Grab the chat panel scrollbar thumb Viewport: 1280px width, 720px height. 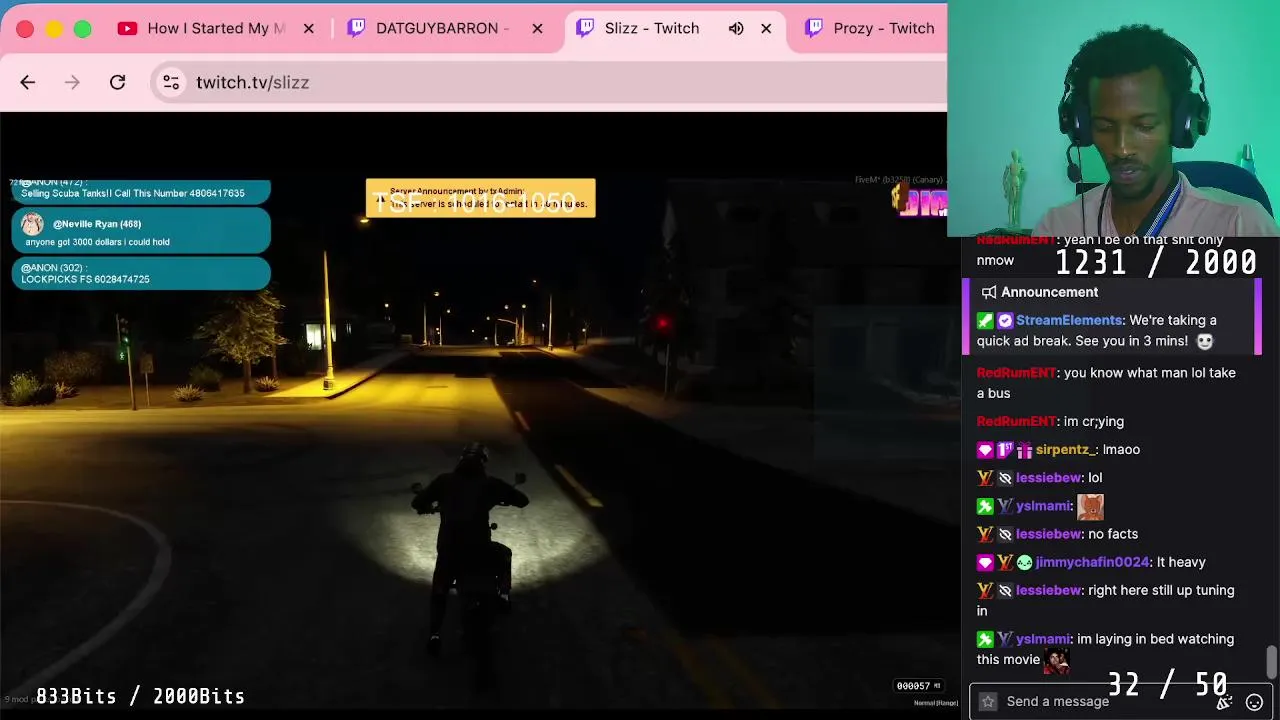tap(1271, 661)
